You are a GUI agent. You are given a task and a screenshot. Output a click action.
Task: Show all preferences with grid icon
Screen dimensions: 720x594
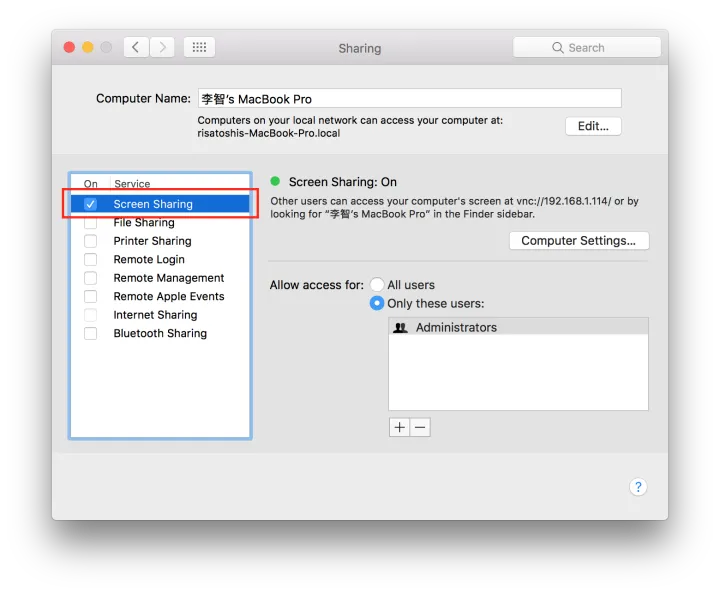[199, 47]
